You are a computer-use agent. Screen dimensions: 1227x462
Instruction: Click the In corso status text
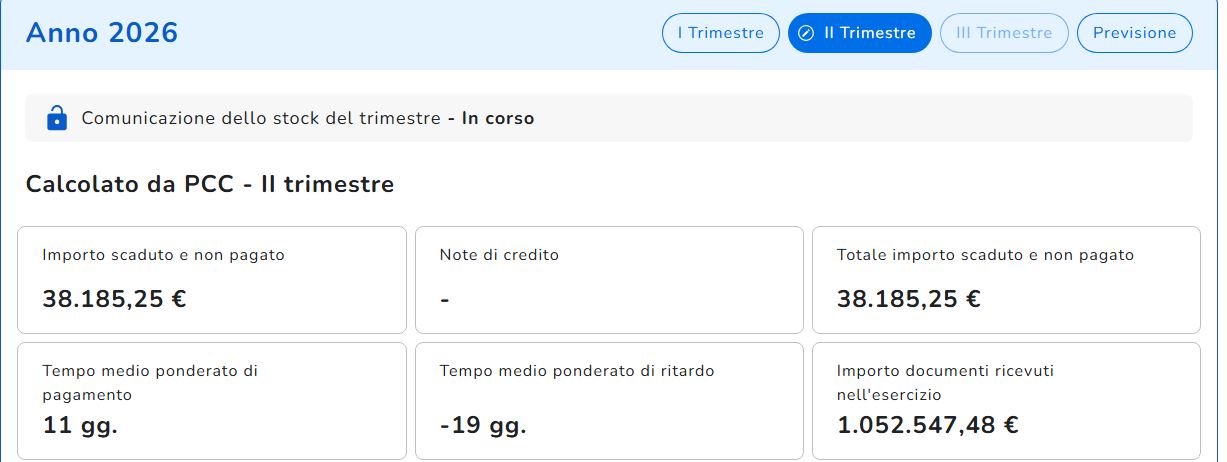498,118
